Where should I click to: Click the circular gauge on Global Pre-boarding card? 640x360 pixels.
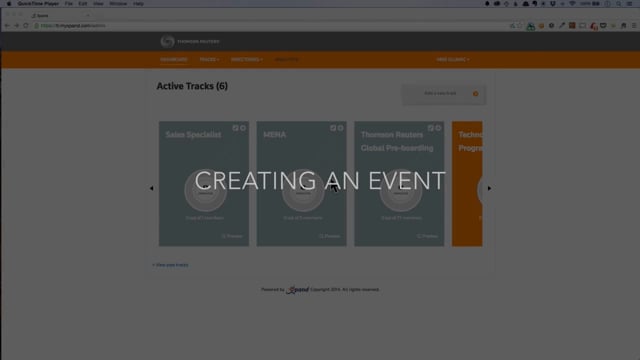pos(401,190)
